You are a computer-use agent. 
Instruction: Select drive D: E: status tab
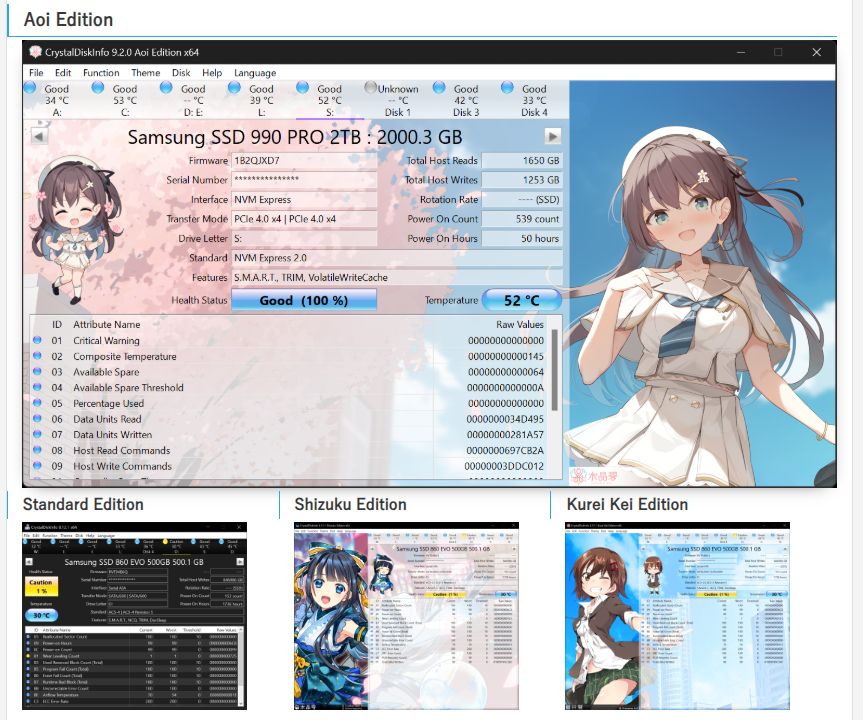(193, 100)
